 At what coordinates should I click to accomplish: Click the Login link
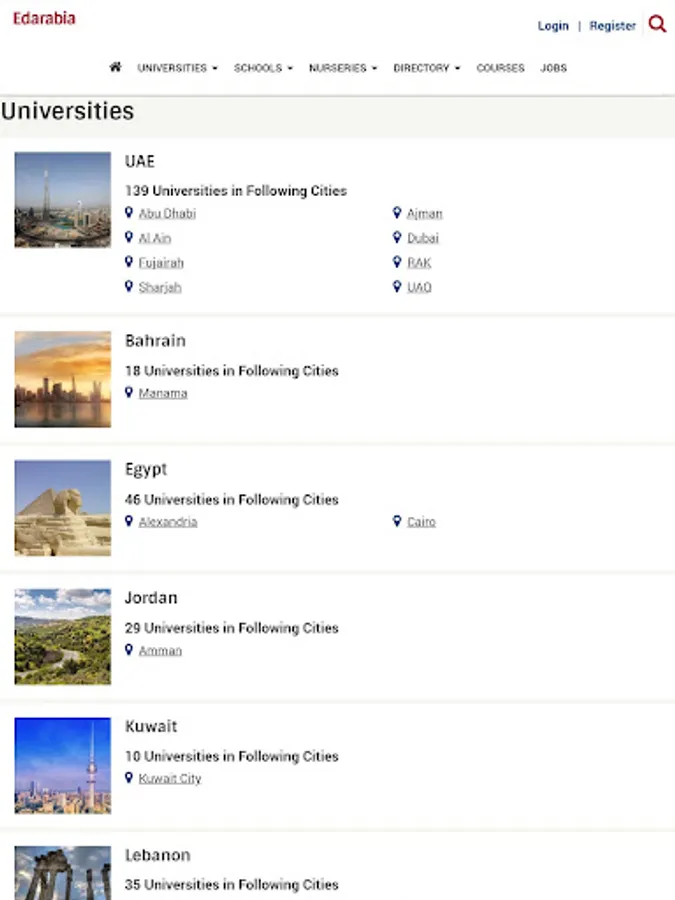(x=553, y=26)
